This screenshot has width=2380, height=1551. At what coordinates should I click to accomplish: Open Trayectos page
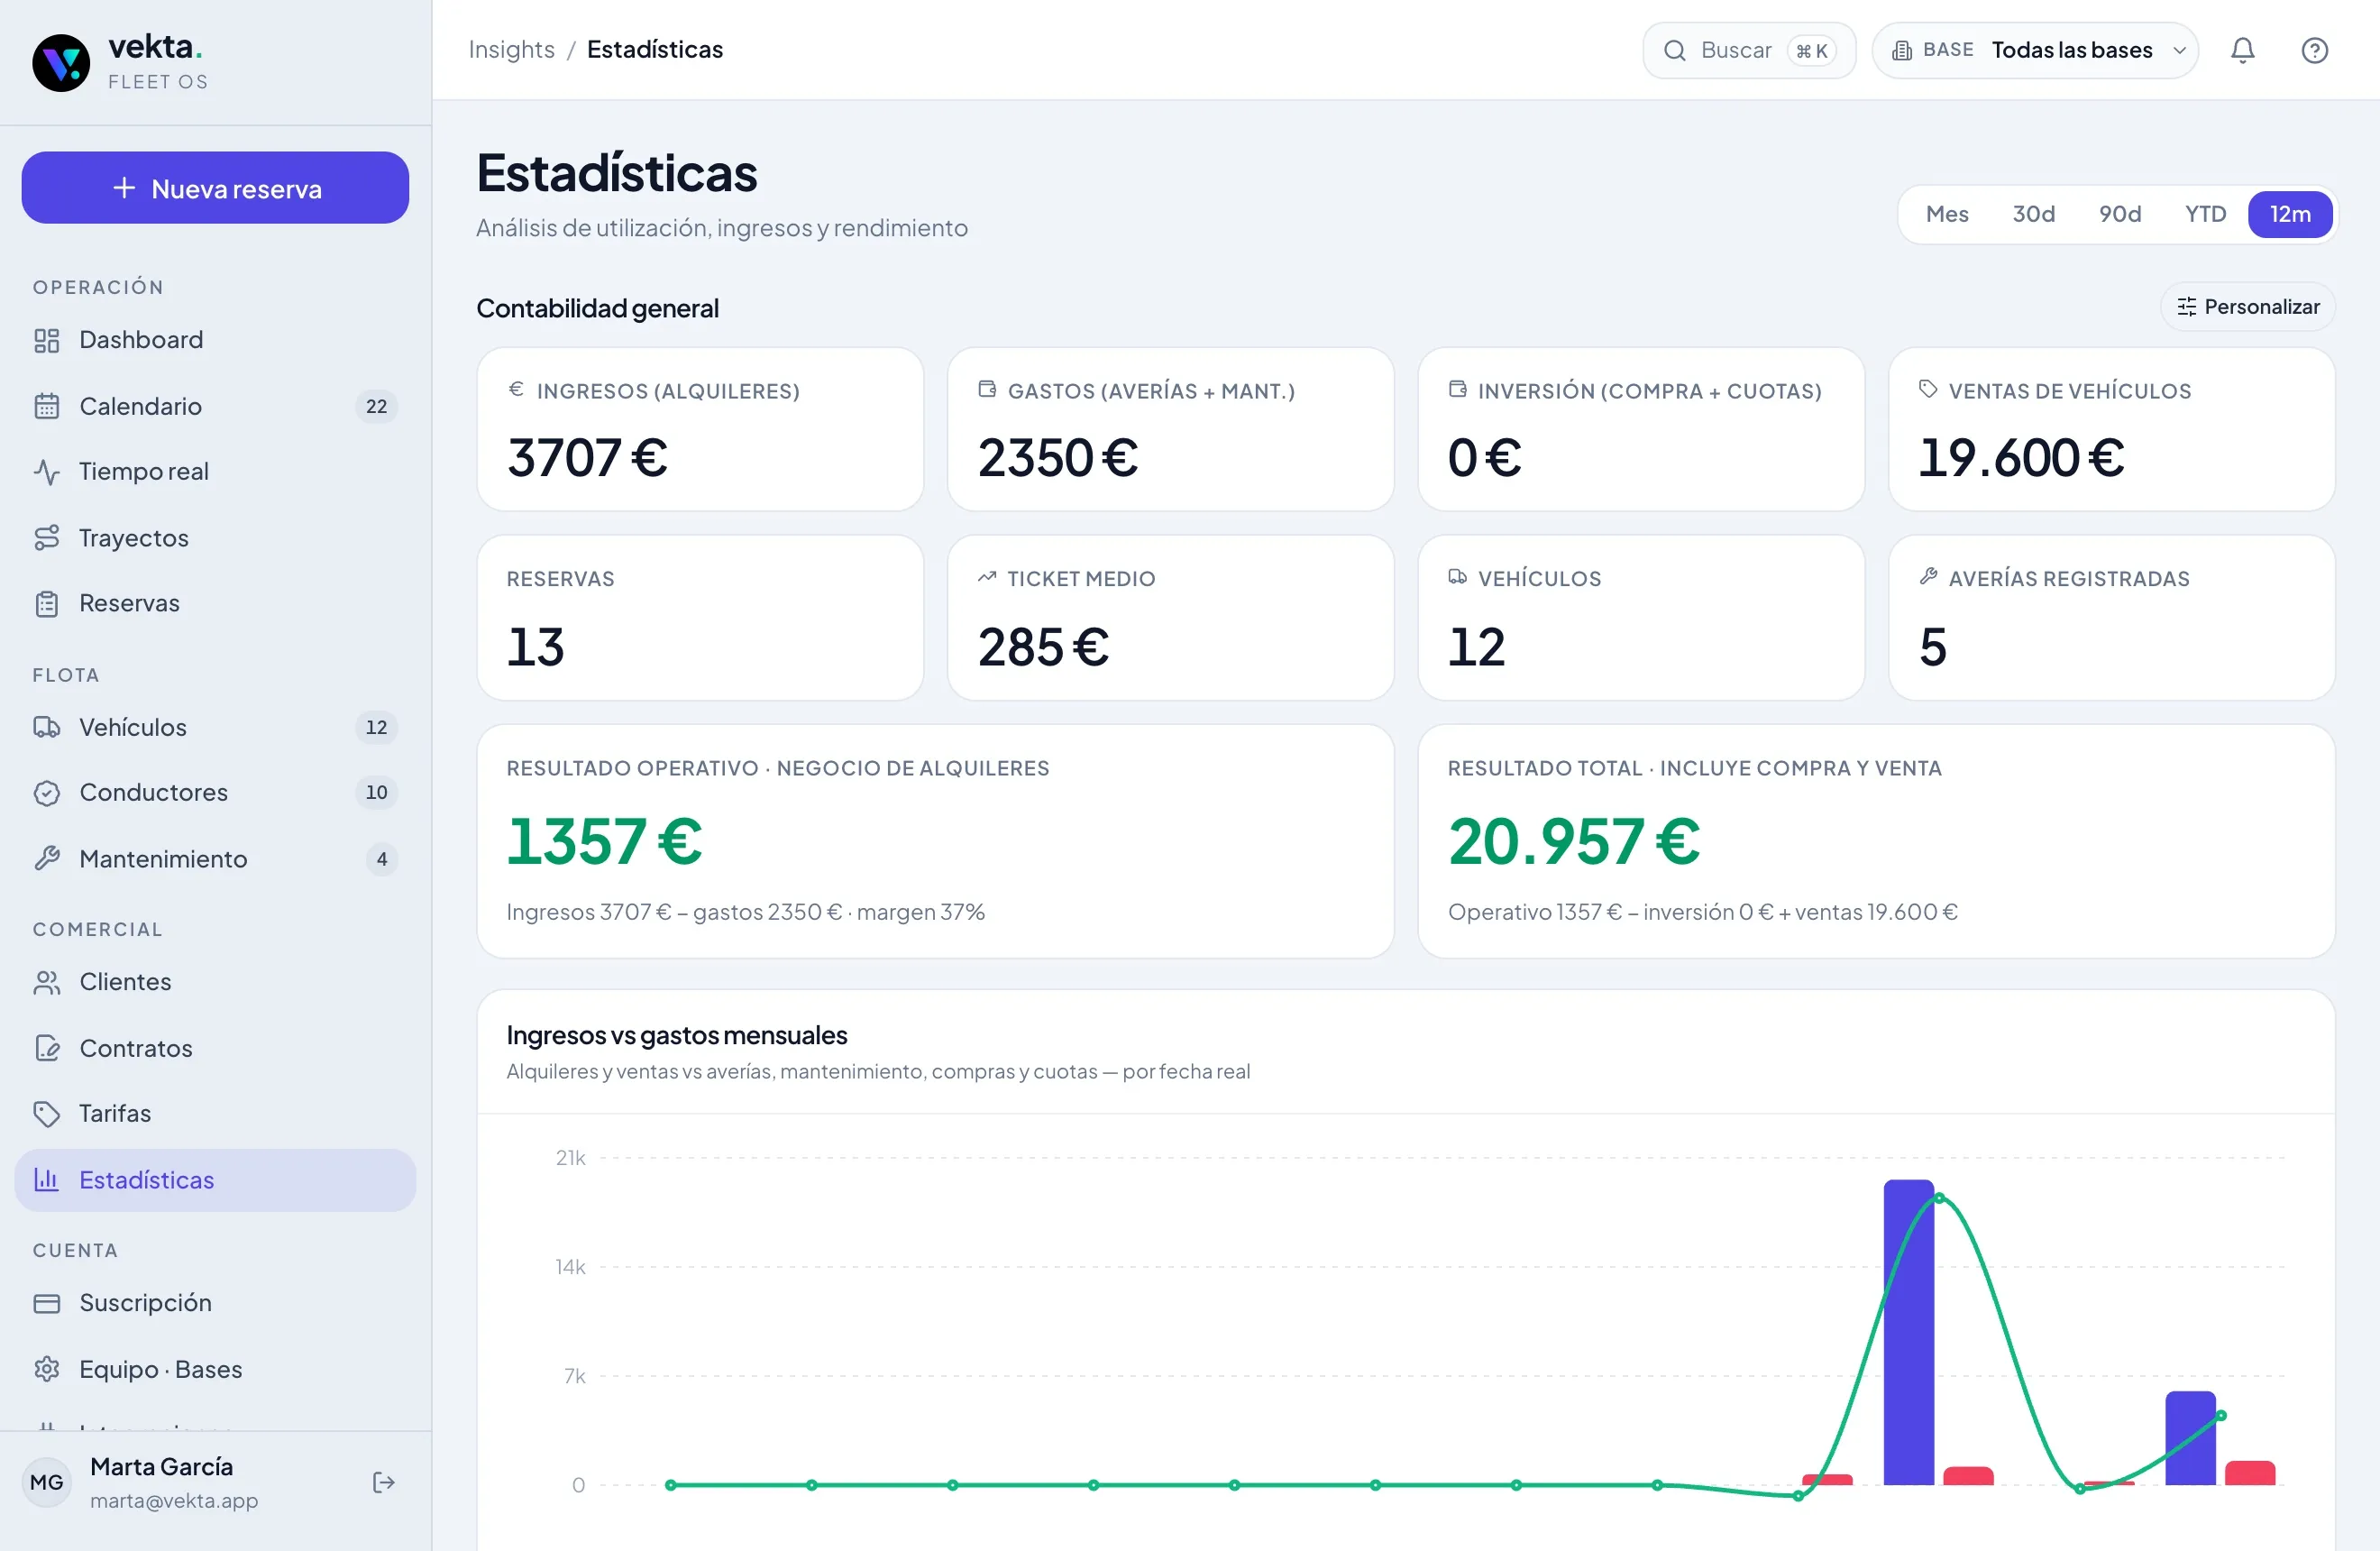[x=215, y=538]
